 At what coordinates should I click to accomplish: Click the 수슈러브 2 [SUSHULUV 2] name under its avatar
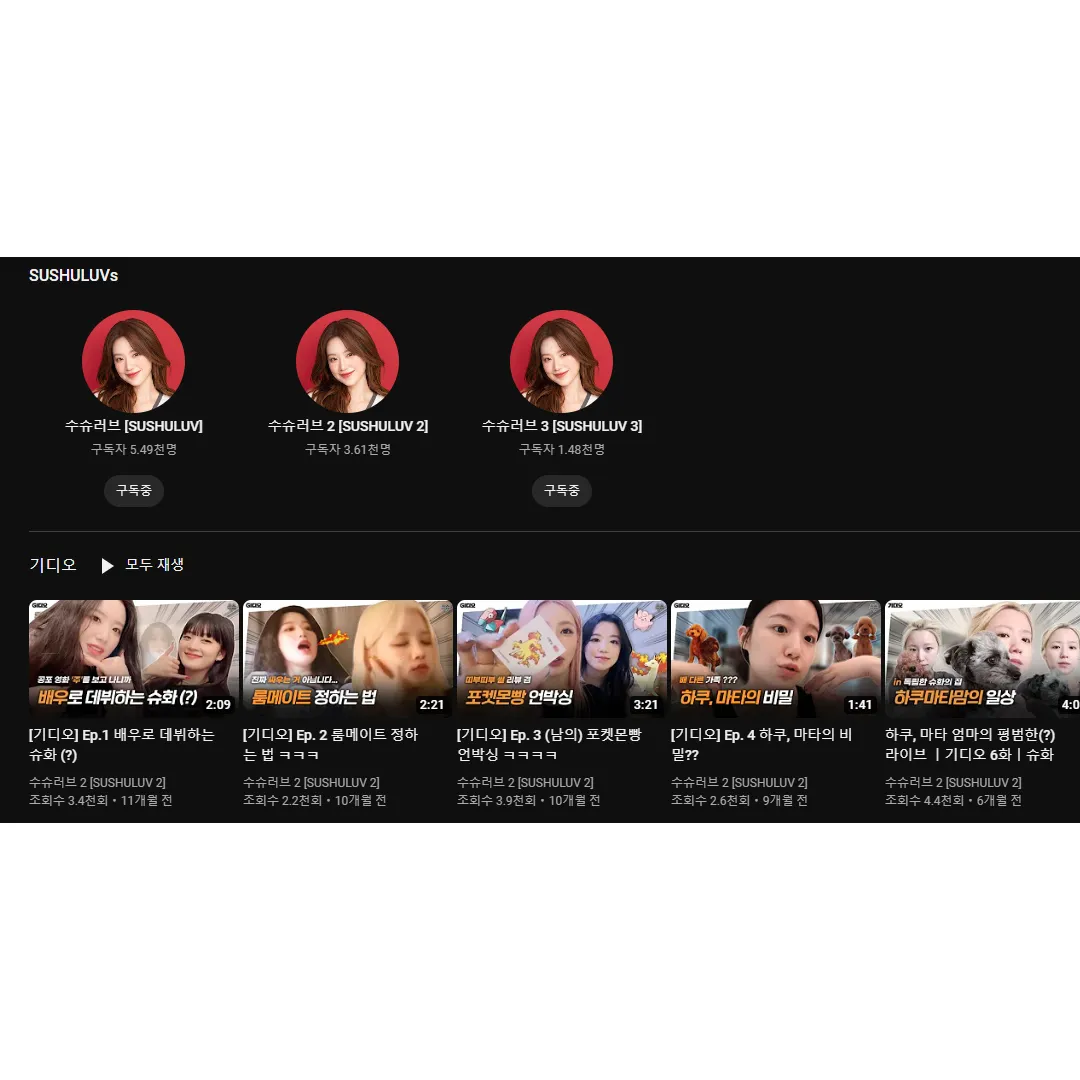(347, 426)
